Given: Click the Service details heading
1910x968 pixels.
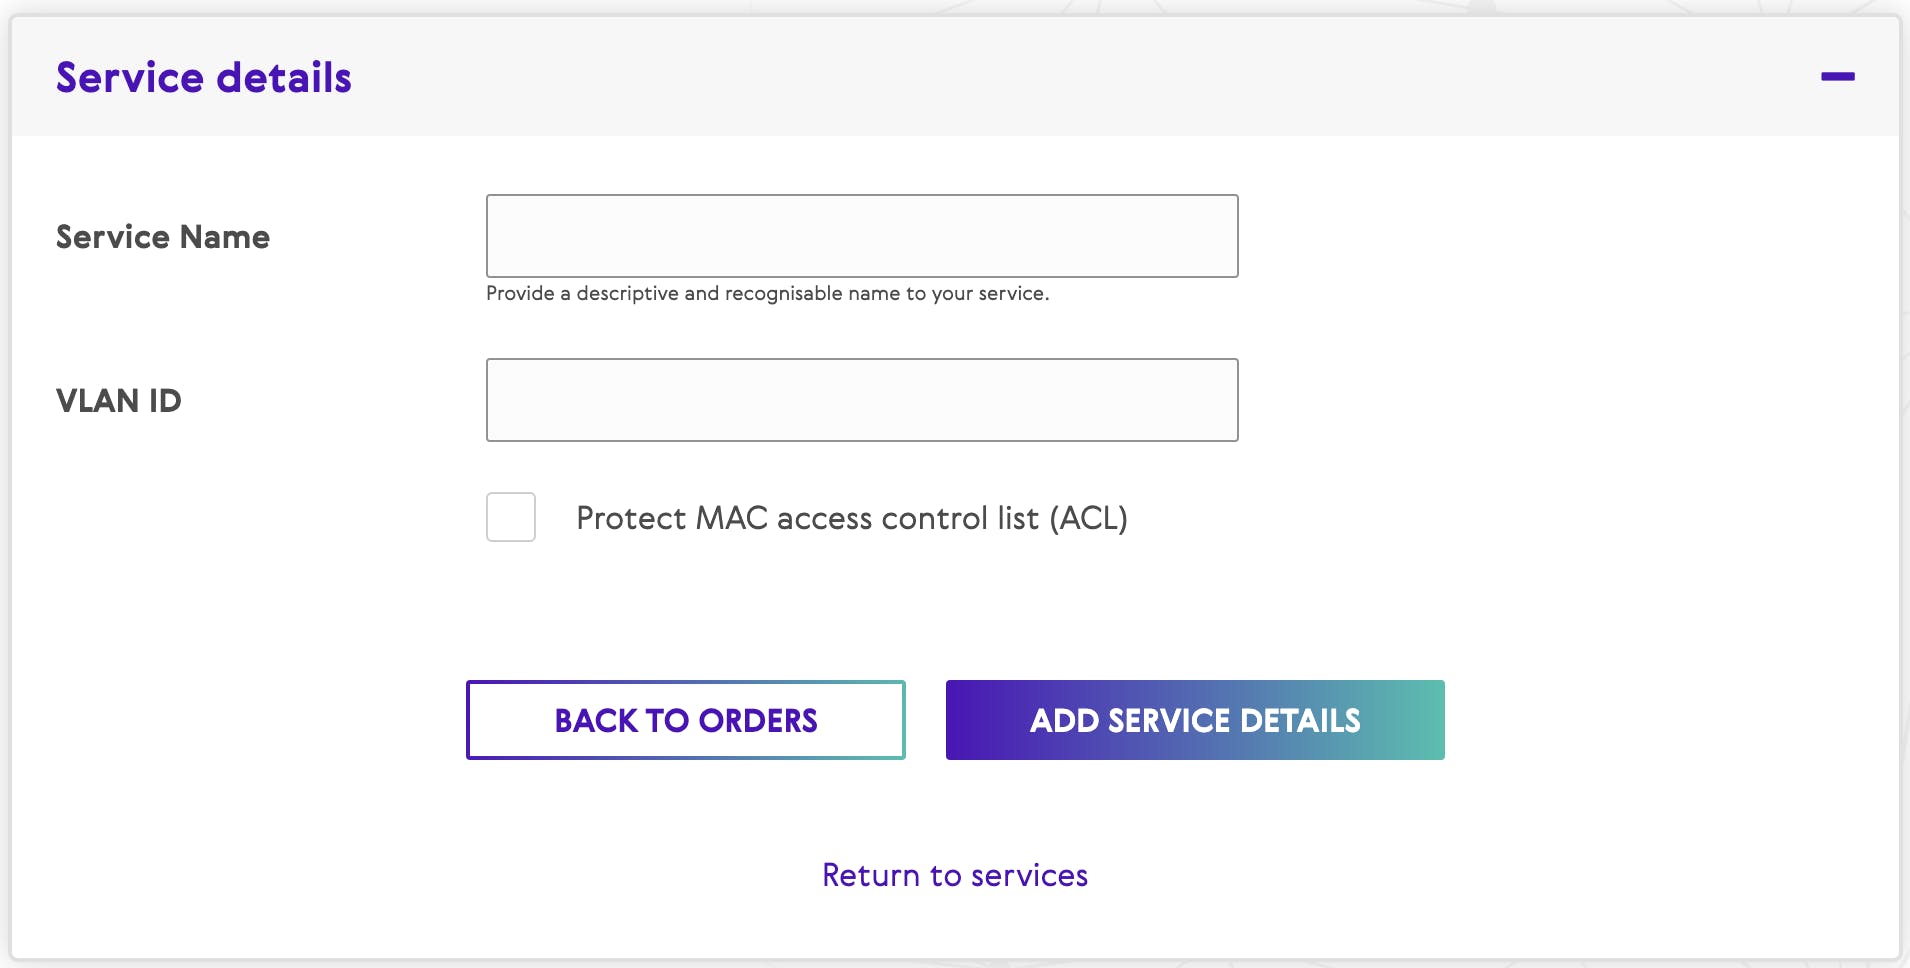Looking at the screenshot, I should click(204, 78).
